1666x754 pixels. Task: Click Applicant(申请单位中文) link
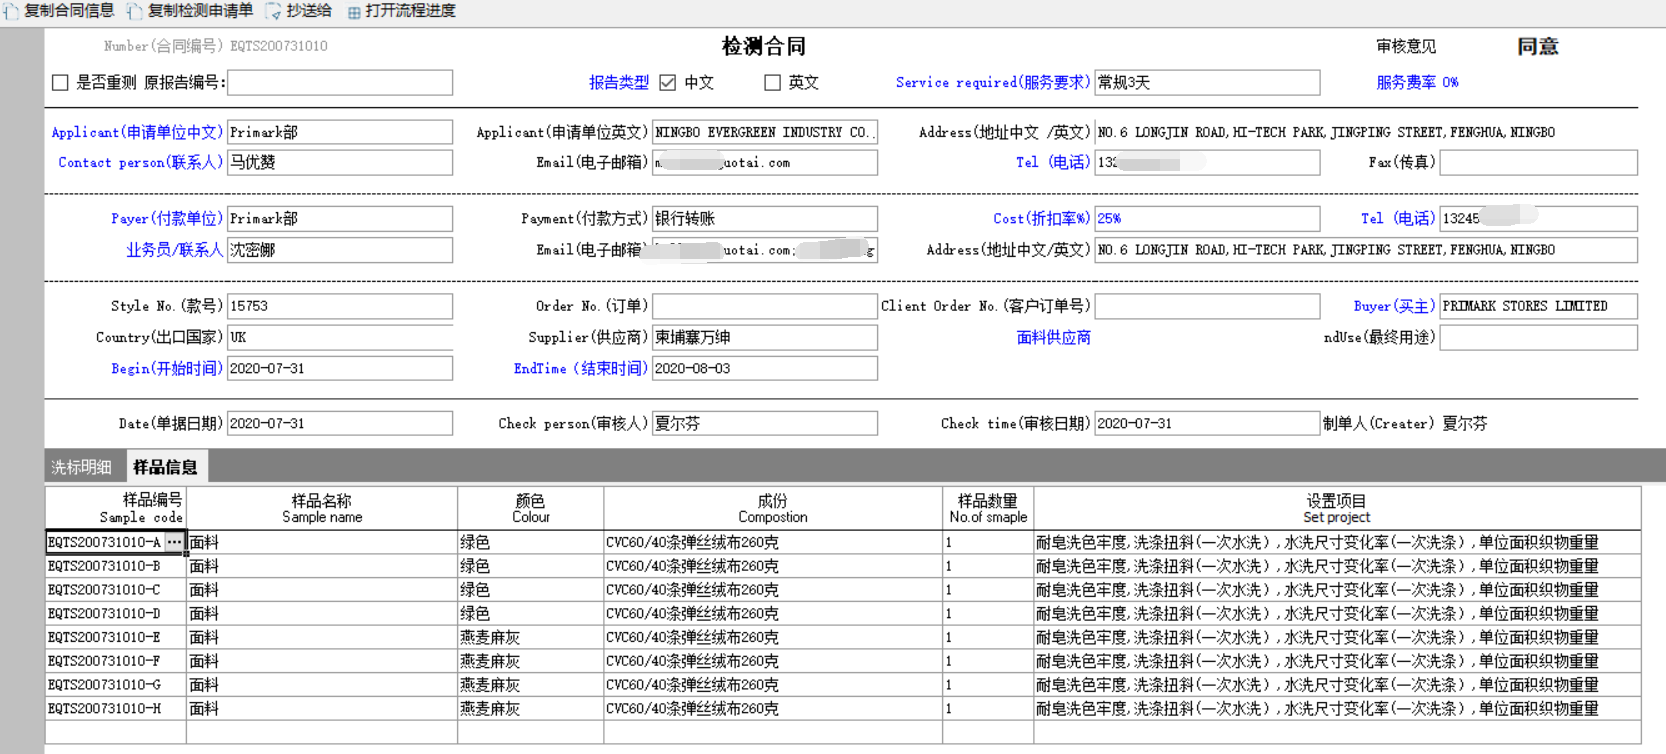tap(137, 132)
